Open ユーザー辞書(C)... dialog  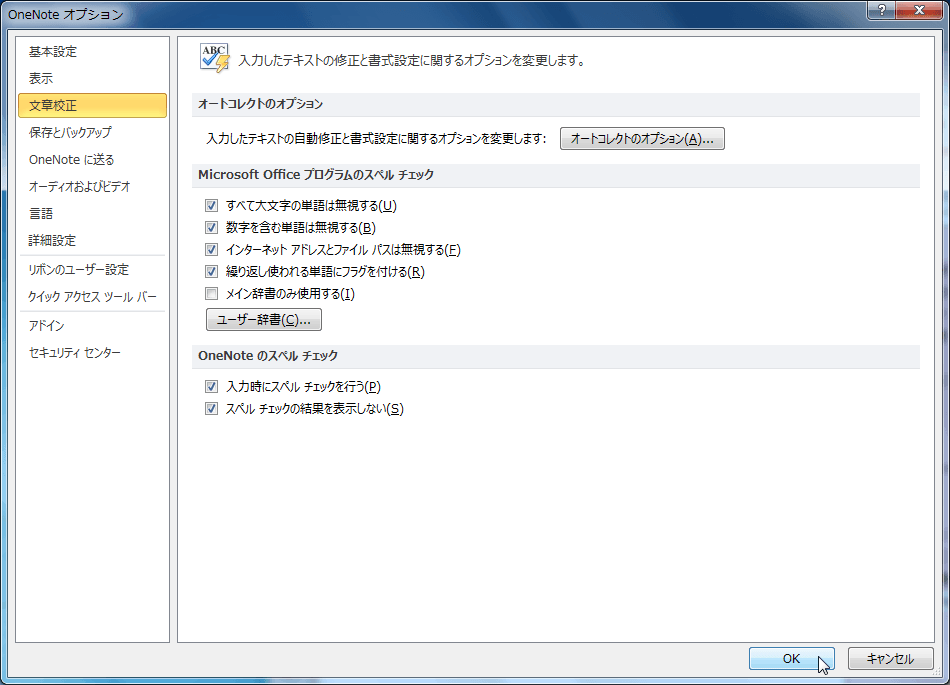264,320
